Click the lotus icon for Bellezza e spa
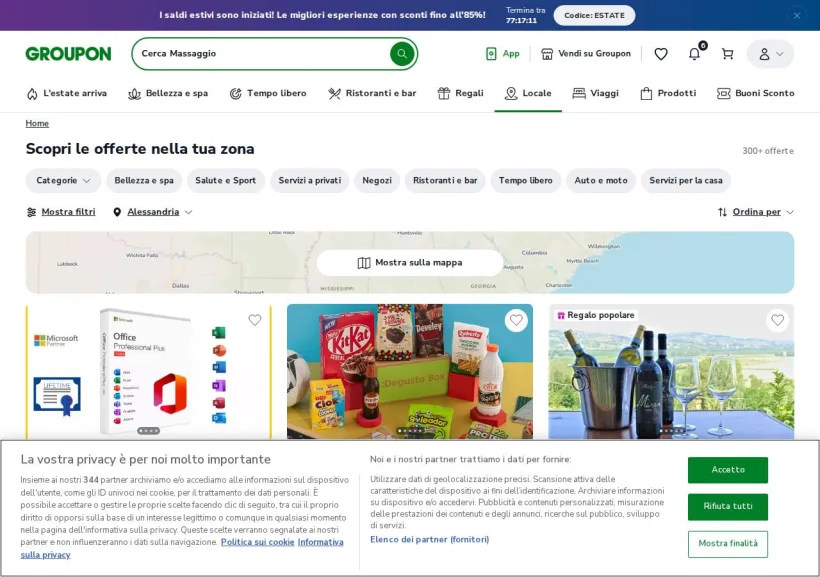820x577 pixels. click(x=134, y=94)
